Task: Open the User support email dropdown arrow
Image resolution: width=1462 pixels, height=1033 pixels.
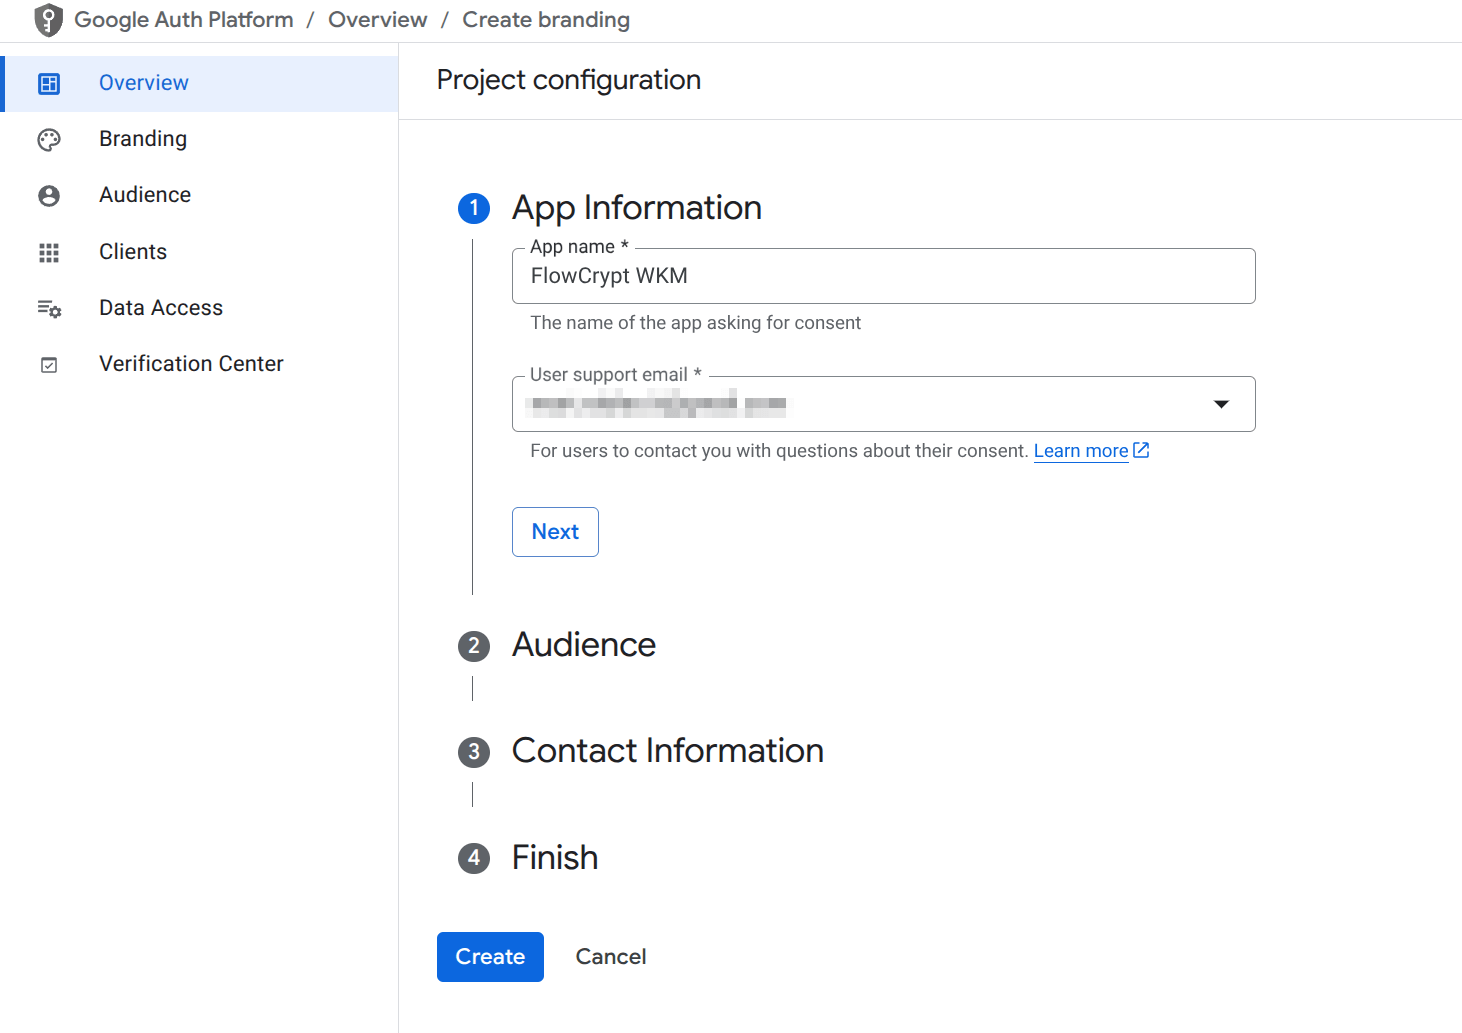Action: 1221,404
